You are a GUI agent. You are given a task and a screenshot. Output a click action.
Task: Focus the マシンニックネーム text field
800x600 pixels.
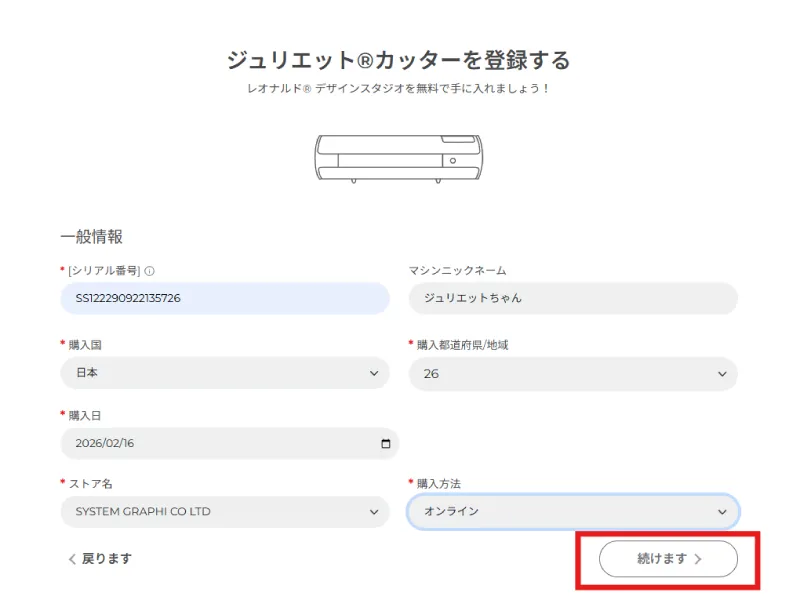[x=572, y=298]
